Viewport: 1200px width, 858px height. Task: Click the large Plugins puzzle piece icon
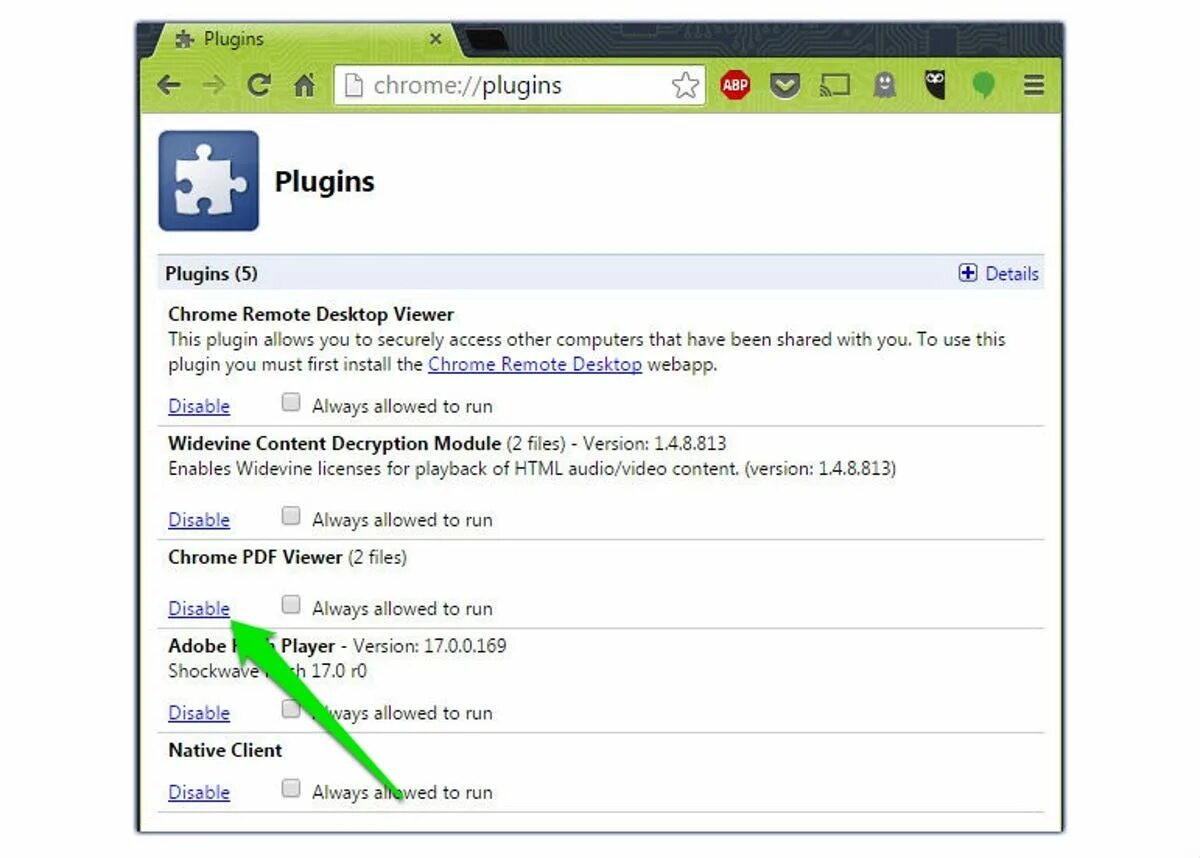209,181
